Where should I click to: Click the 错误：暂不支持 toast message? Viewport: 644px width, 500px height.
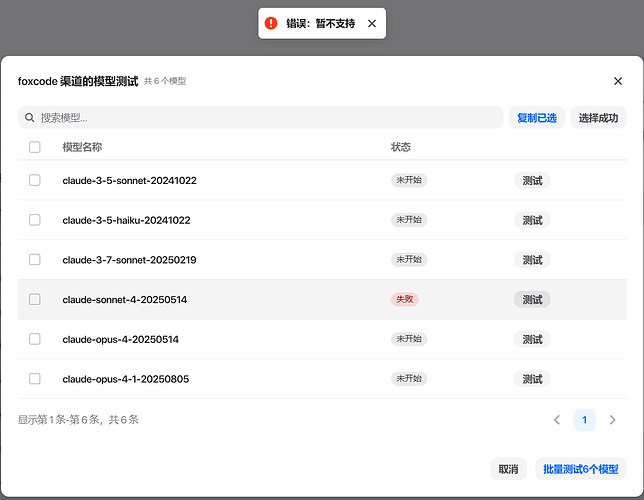[320, 23]
